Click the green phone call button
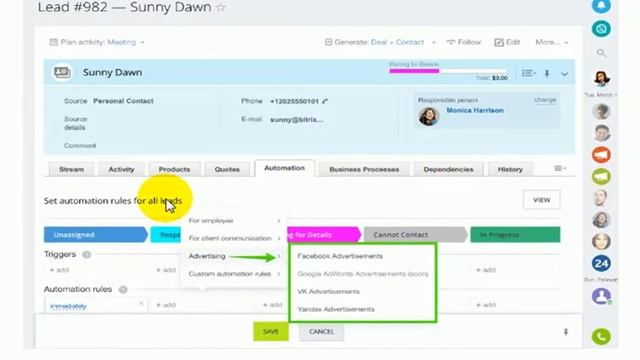Screen dimensions: 640x360 click(x=601, y=336)
